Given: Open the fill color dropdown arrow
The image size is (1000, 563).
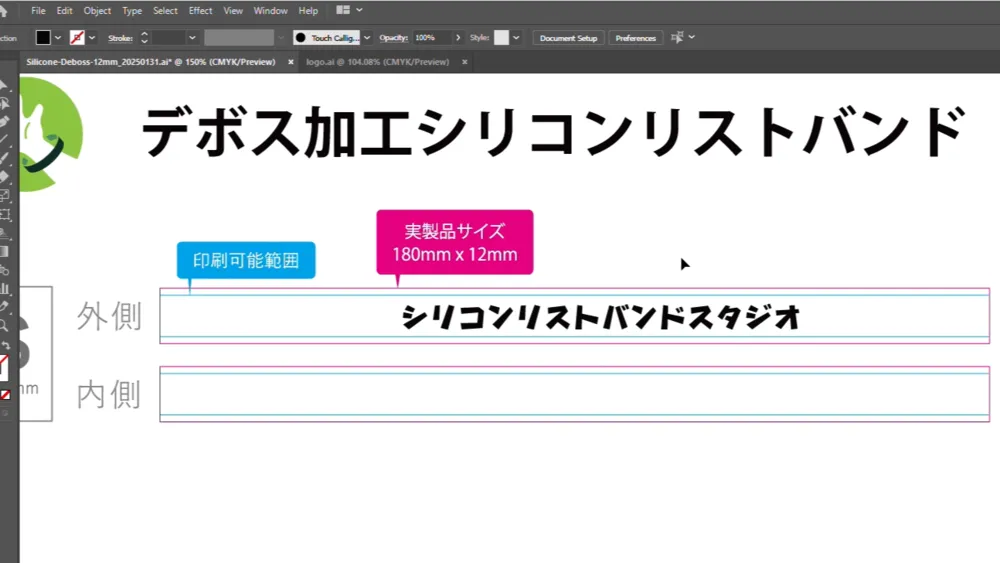Looking at the screenshot, I should [58, 38].
